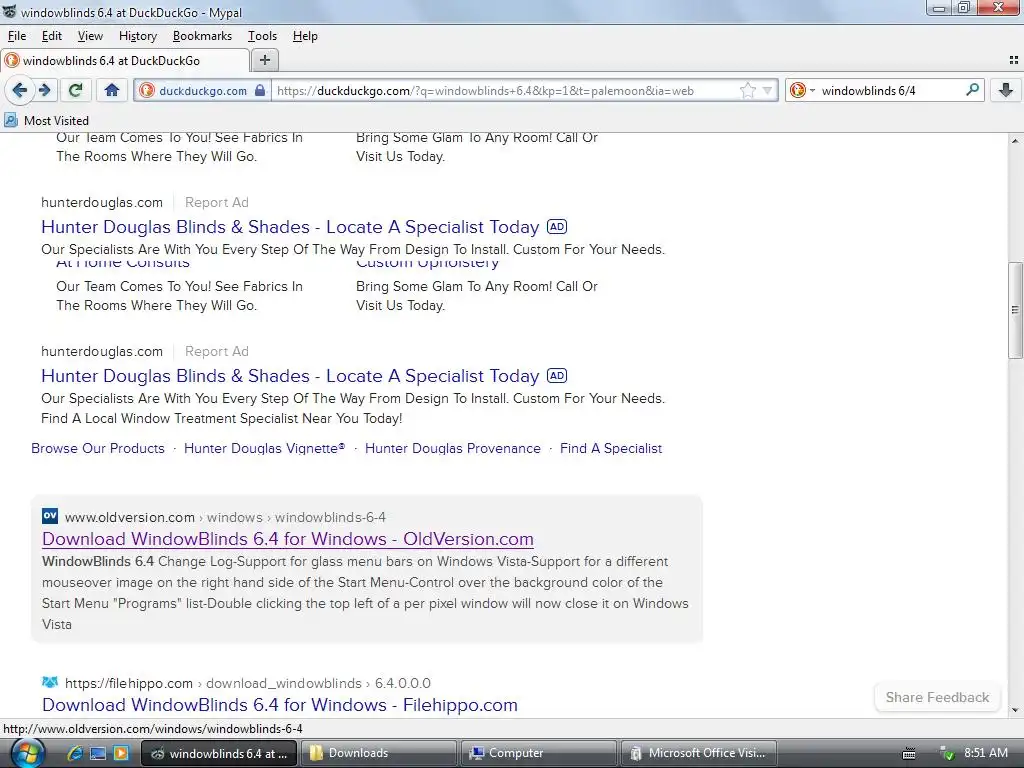Open upper Hunter Douglas Blinds & Shades ad
The height and width of the screenshot is (768, 1024).
pos(290,227)
